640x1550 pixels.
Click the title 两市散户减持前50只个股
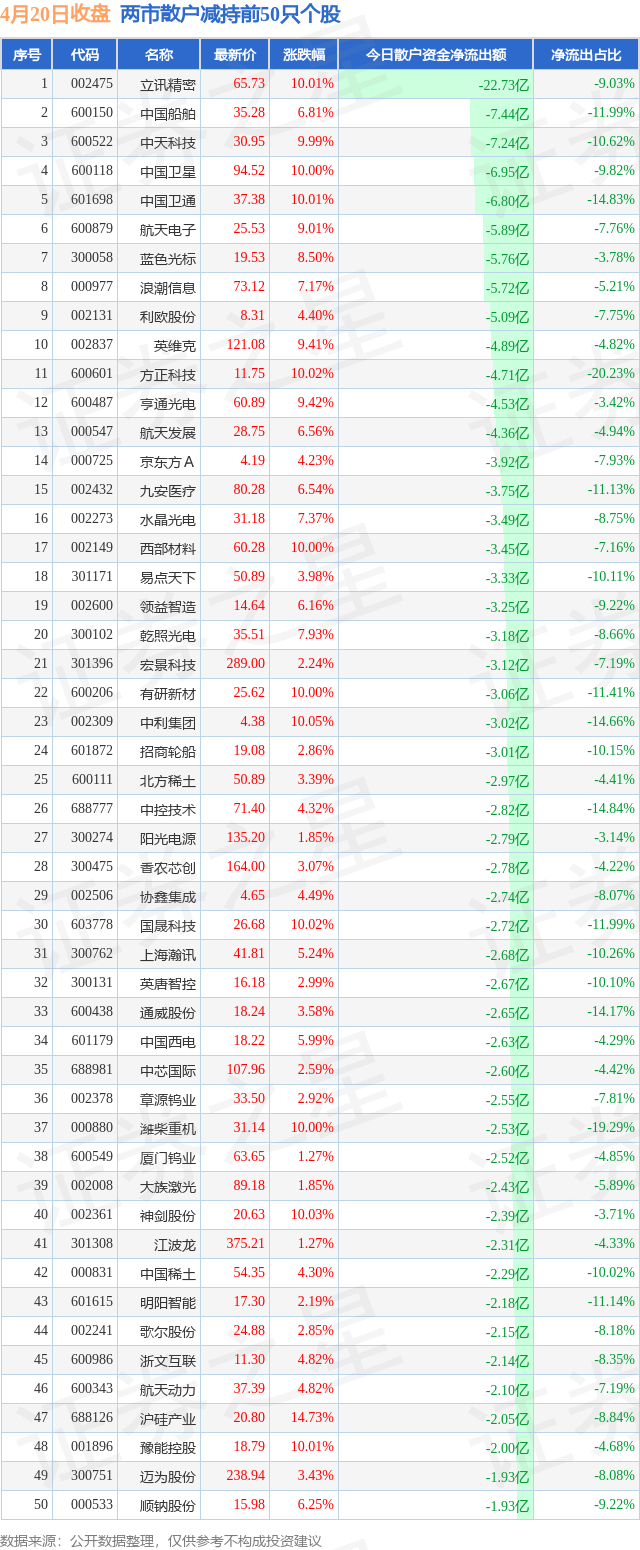point(230,15)
